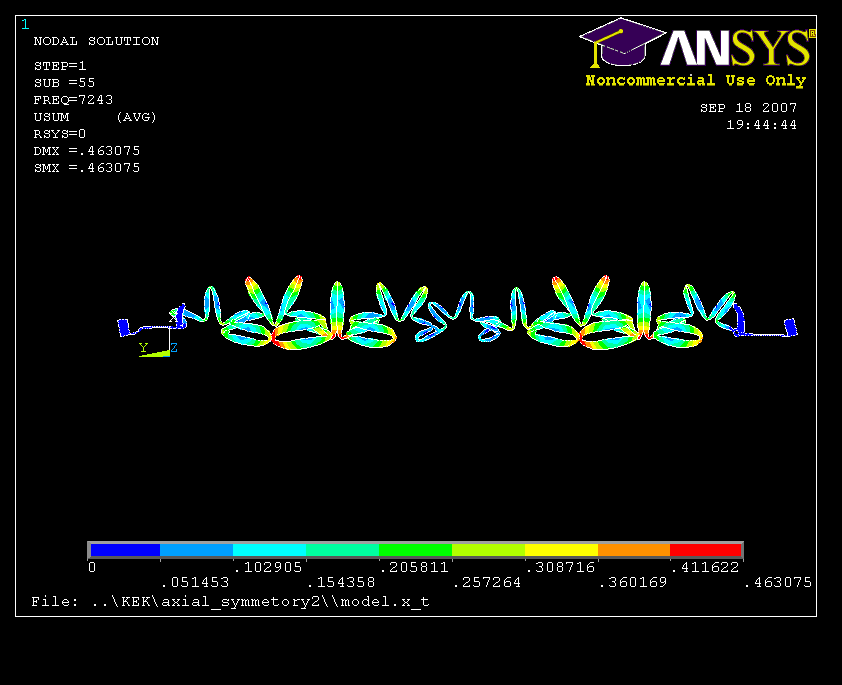The width and height of the screenshot is (842, 685).
Task: Click the 19:44:44 timestamp
Action: click(761, 125)
